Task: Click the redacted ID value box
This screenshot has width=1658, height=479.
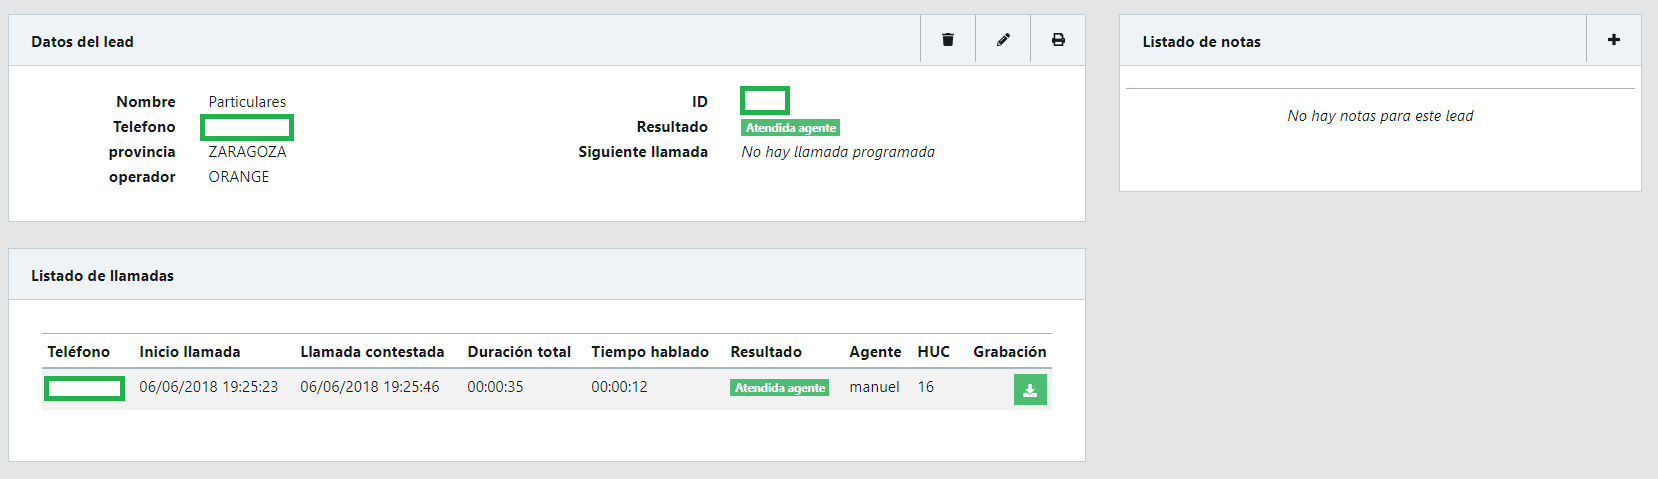Action: 765,101
